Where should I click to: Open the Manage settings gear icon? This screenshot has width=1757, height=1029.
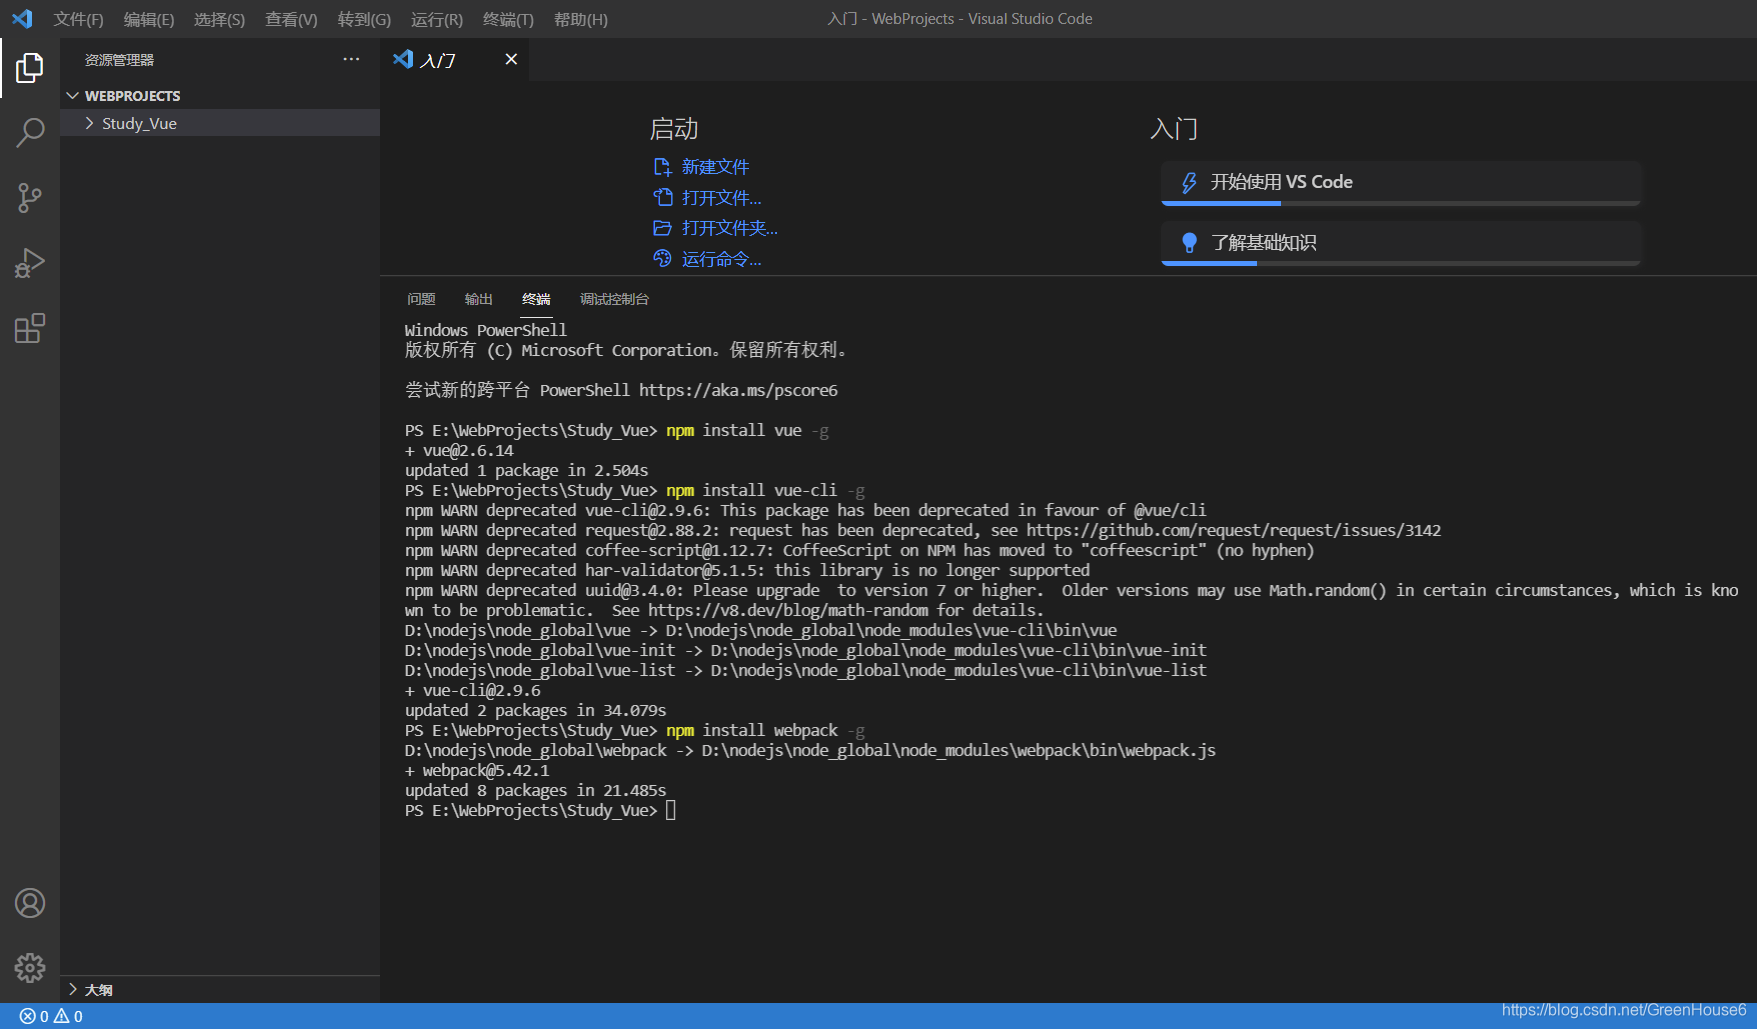coord(30,967)
